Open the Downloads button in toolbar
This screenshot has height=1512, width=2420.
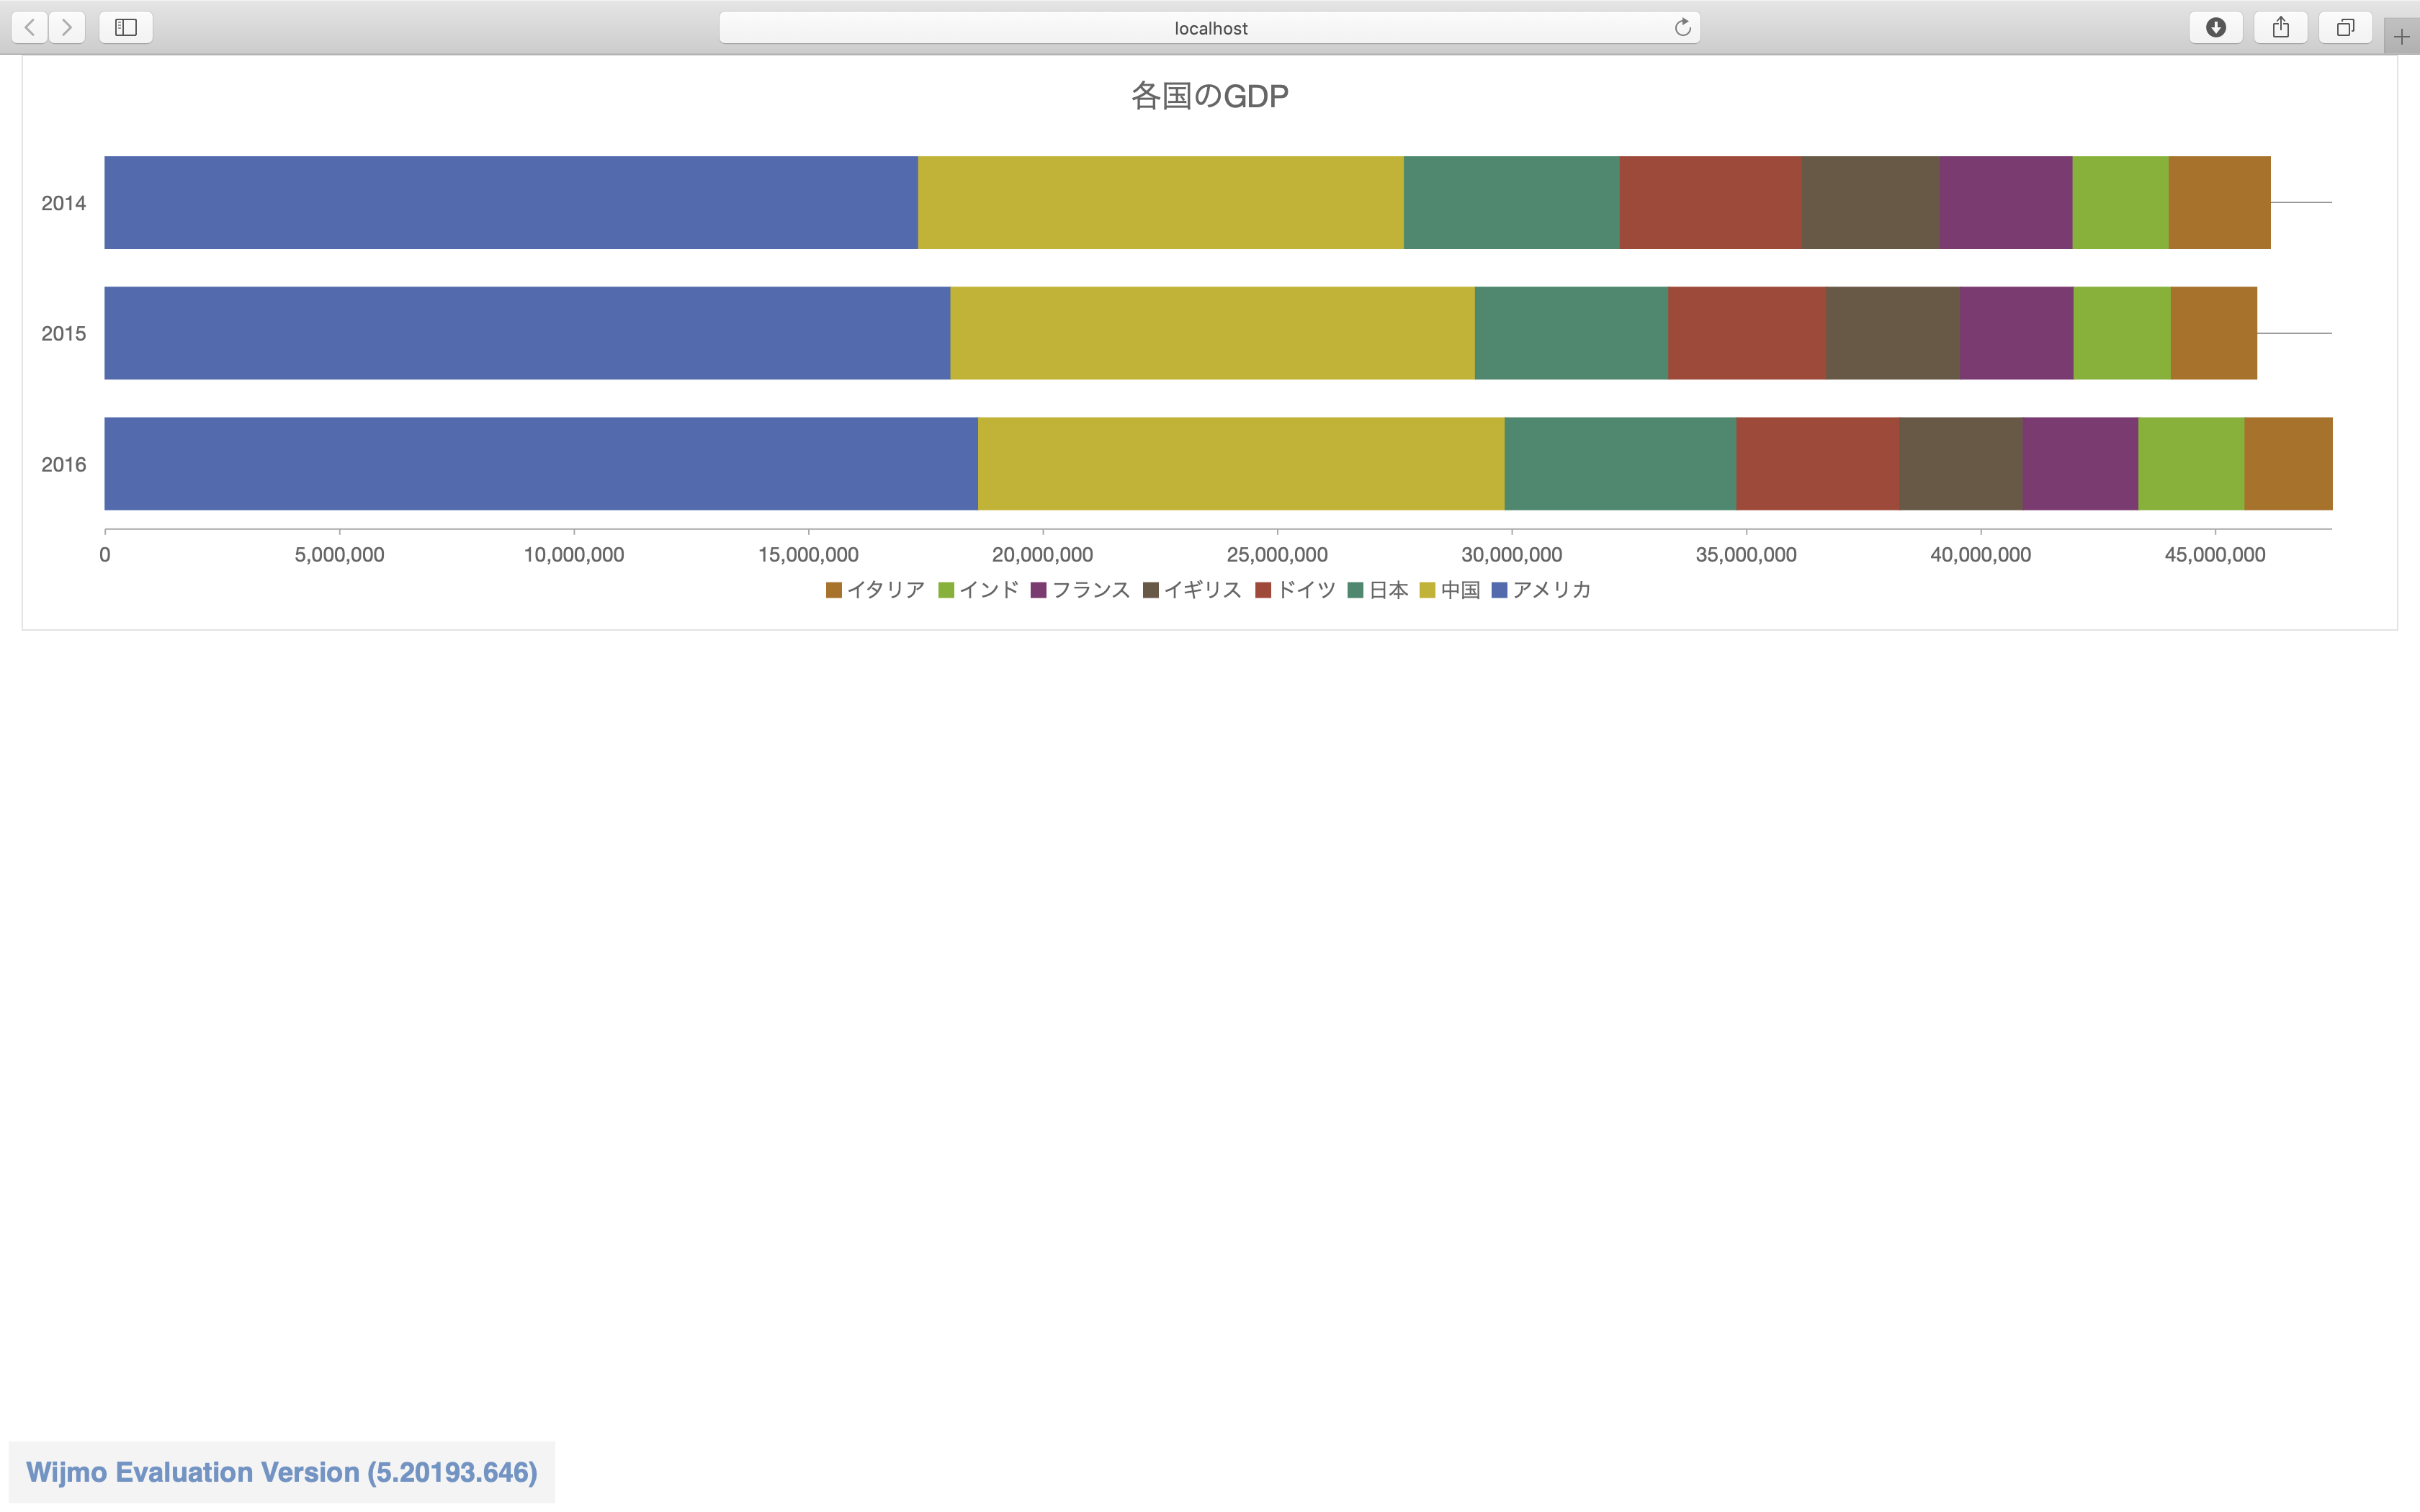point(2217,27)
